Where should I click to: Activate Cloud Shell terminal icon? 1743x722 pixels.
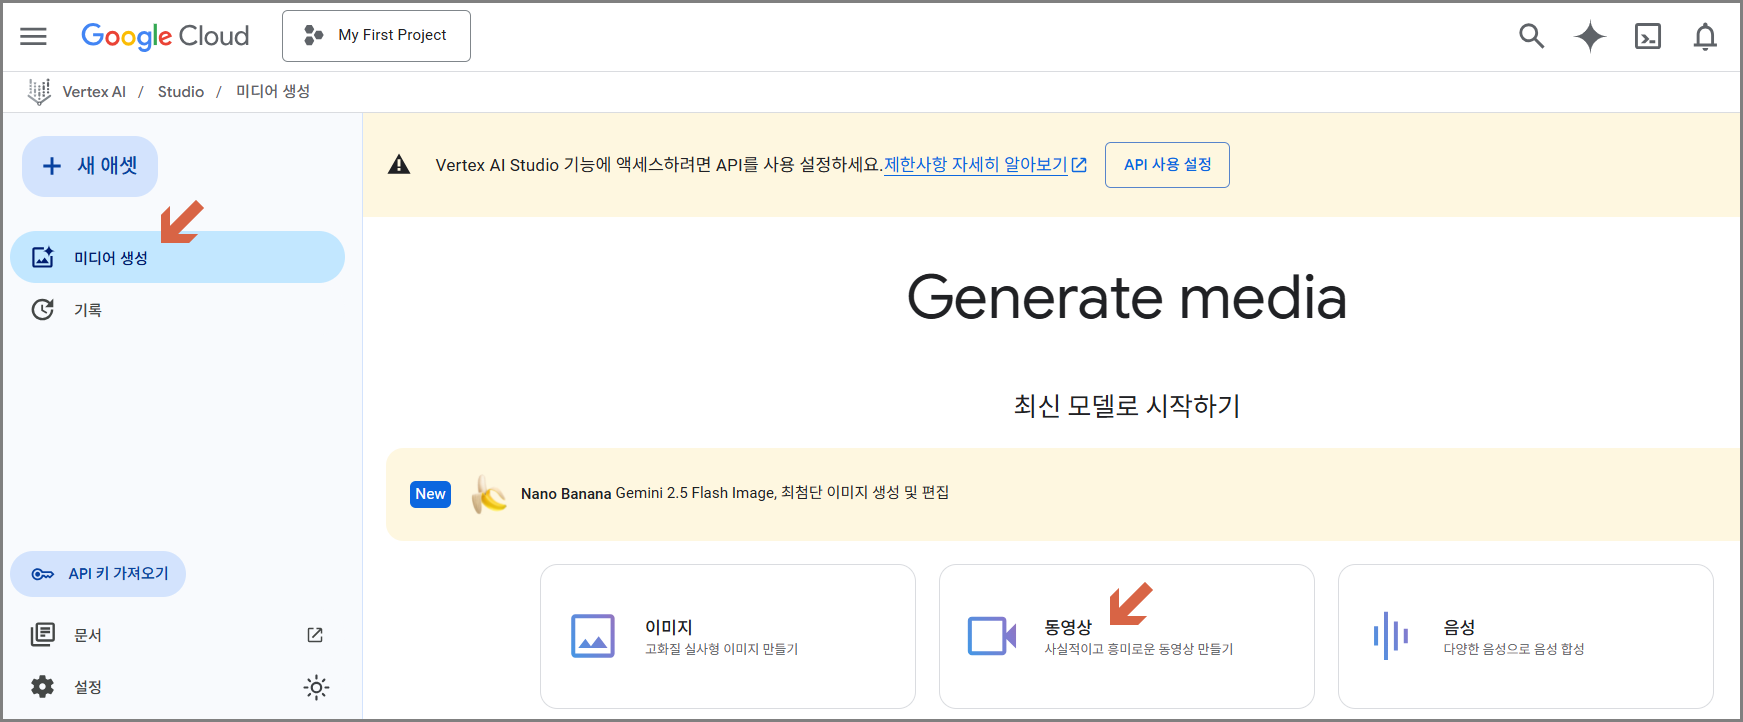[x=1648, y=36]
